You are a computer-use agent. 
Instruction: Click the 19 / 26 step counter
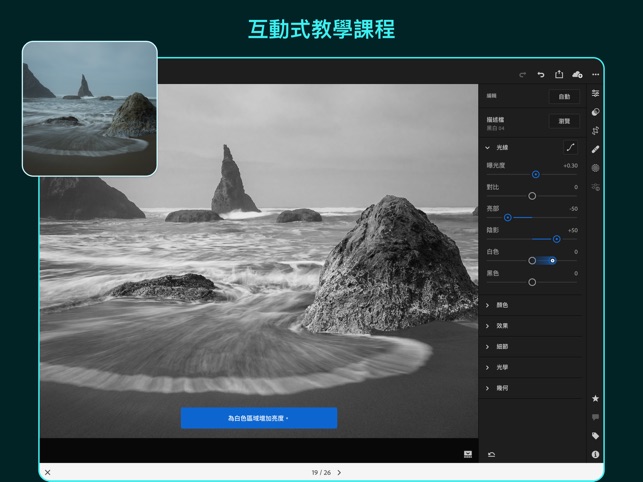pyautogui.click(x=321, y=473)
